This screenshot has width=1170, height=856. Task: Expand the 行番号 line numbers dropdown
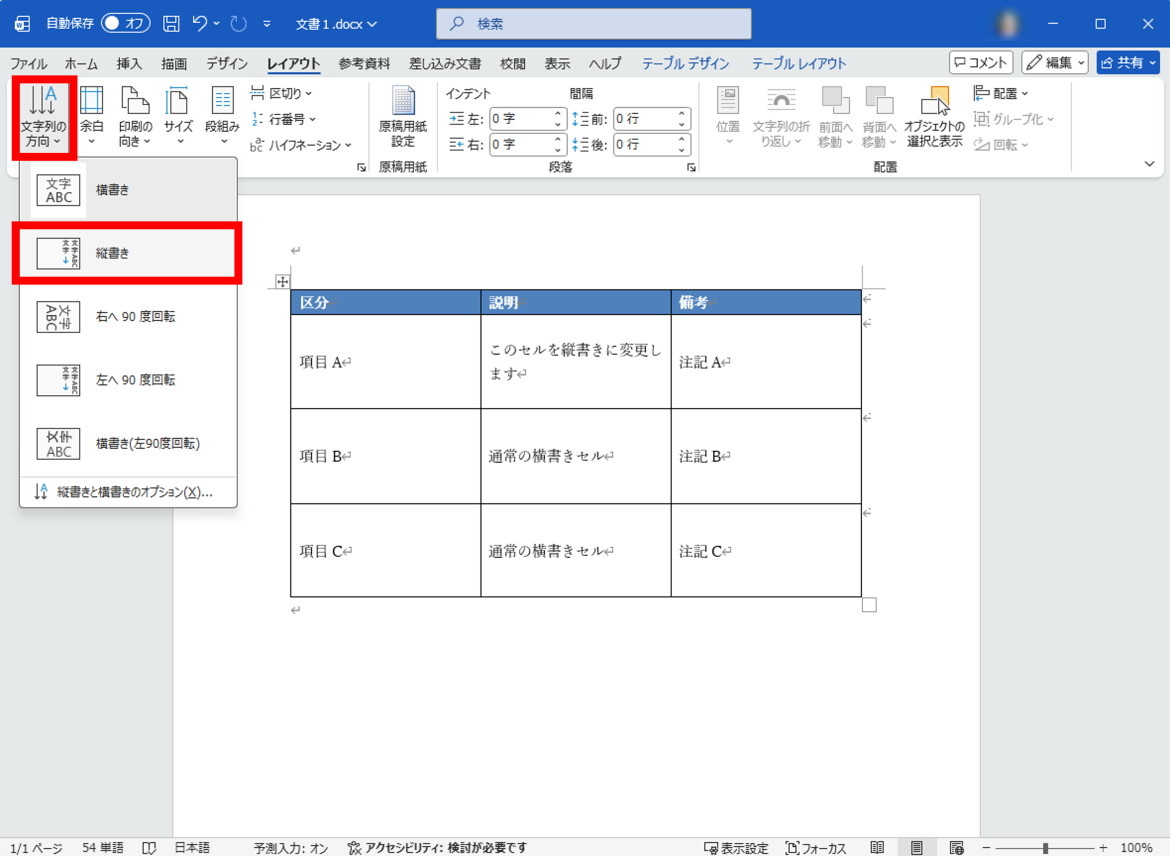click(x=282, y=119)
